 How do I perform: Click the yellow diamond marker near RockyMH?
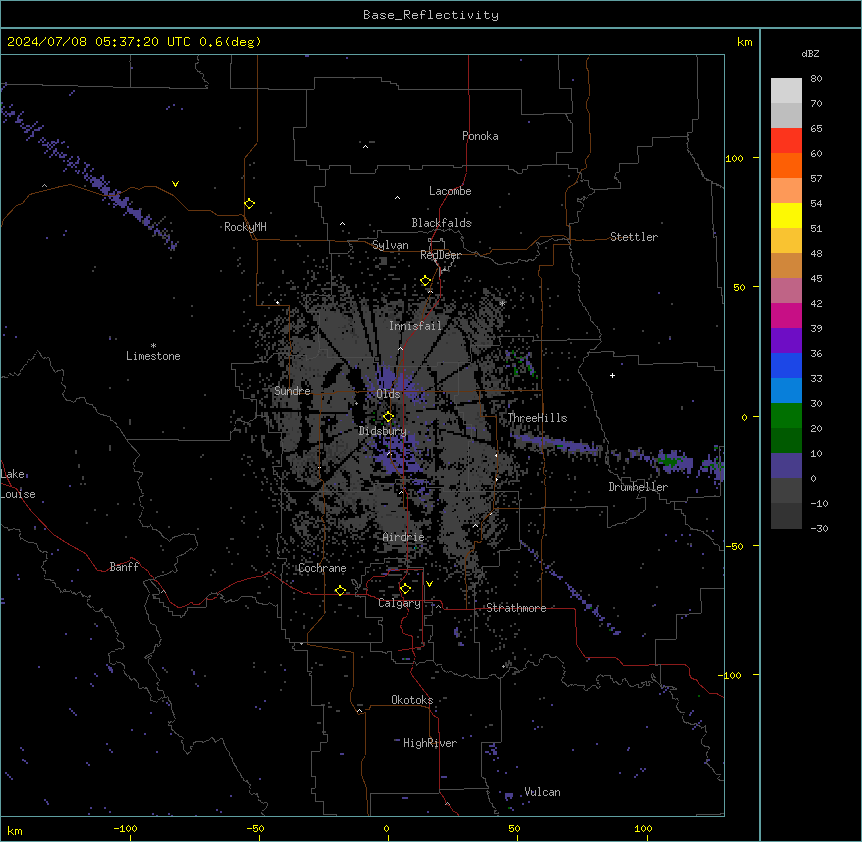pos(250,204)
